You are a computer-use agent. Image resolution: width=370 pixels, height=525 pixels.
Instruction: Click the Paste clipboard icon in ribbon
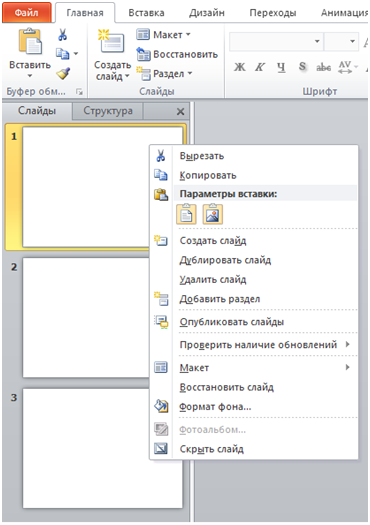pos(30,42)
